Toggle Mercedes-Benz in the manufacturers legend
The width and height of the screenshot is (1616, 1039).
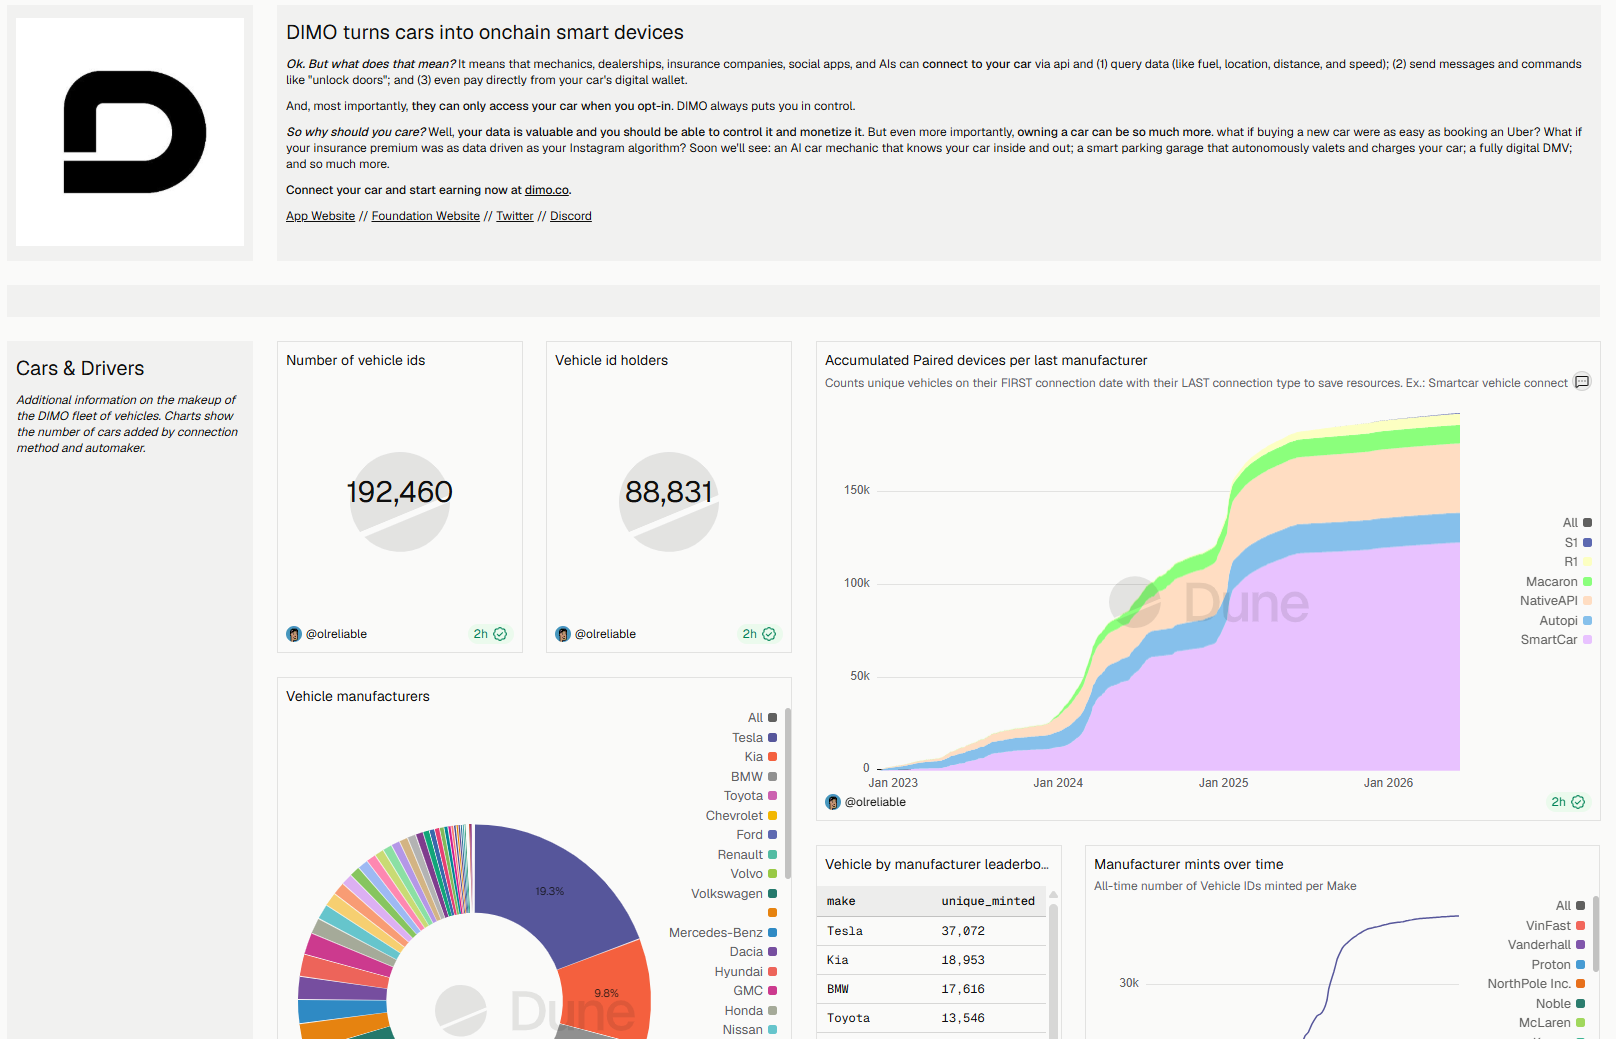tap(723, 933)
